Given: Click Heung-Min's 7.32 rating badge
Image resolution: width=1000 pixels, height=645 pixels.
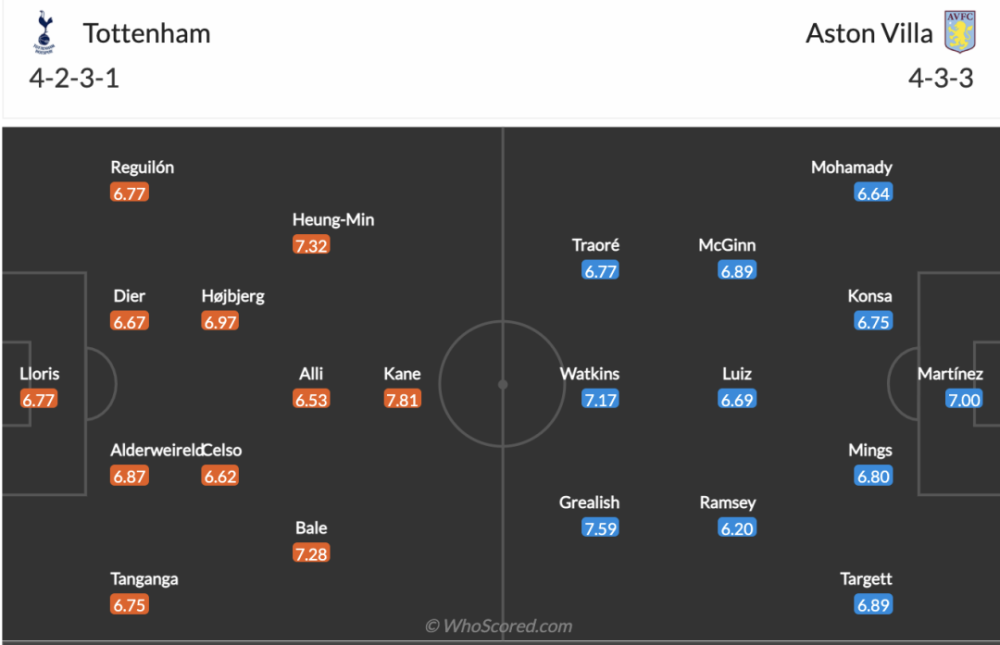Looking at the screenshot, I should [311, 245].
